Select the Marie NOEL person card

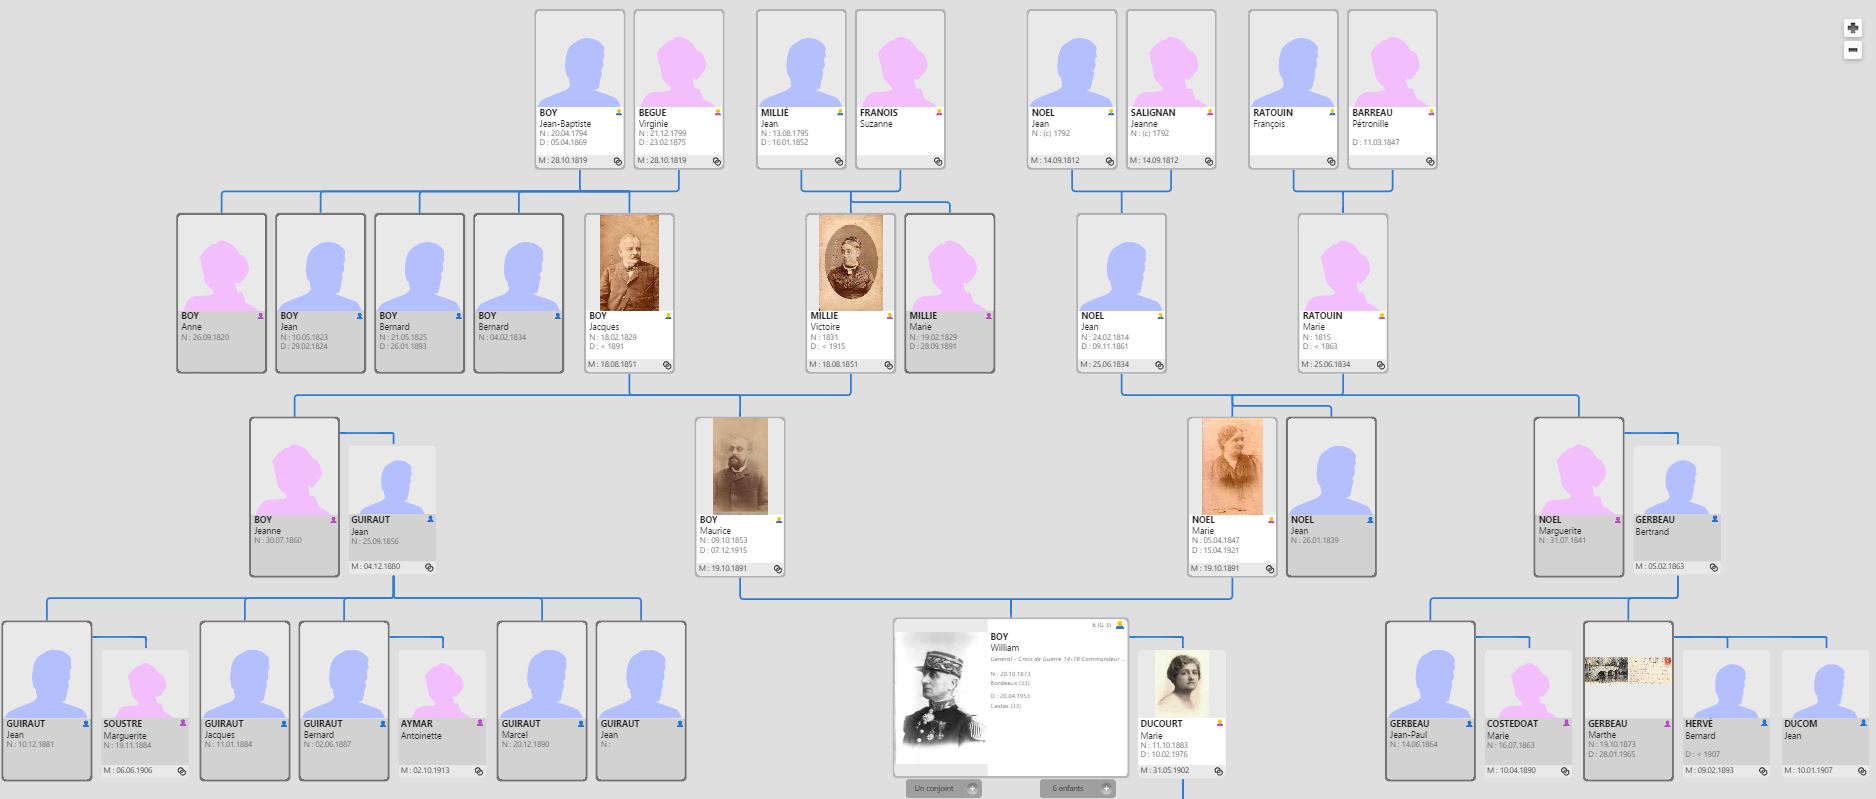pyautogui.click(x=1232, y=497)
